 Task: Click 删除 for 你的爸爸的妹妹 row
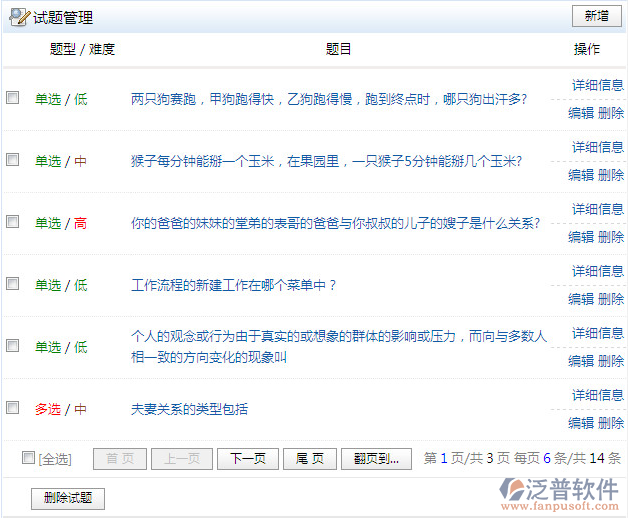(611, 237)
